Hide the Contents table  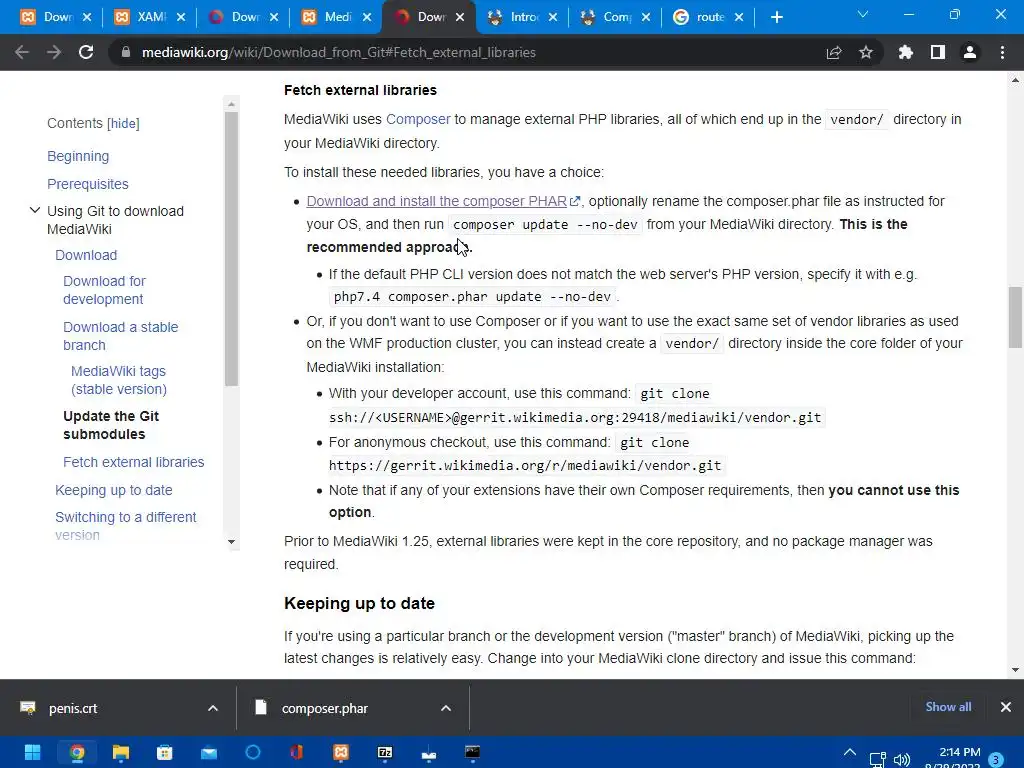coord(123,123)
